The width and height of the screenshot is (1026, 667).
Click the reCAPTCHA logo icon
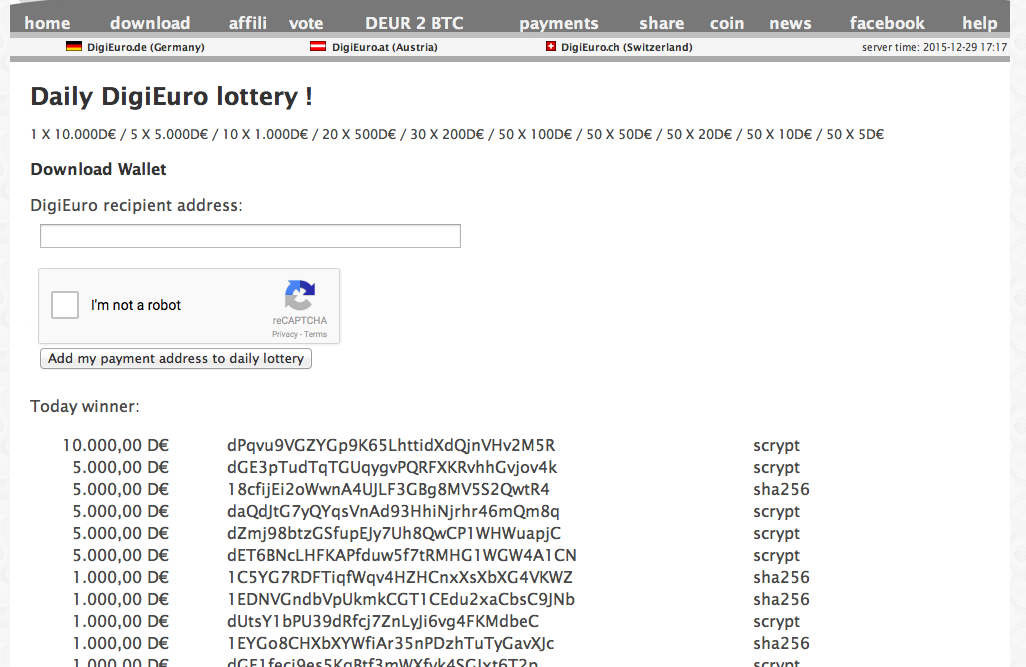(300, 295)
